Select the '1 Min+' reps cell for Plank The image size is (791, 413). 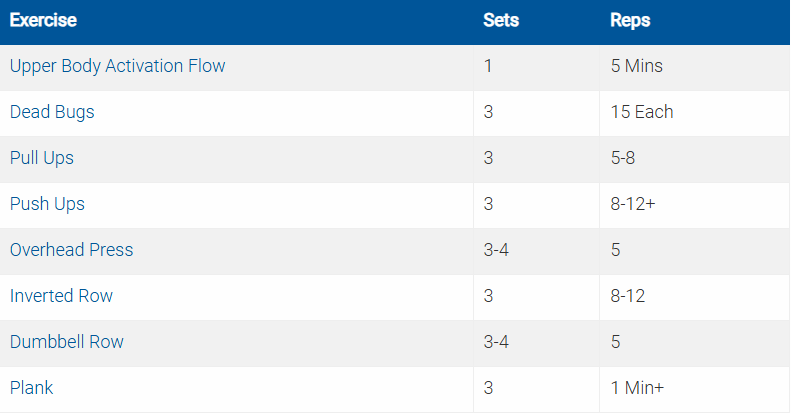point(637,388)
